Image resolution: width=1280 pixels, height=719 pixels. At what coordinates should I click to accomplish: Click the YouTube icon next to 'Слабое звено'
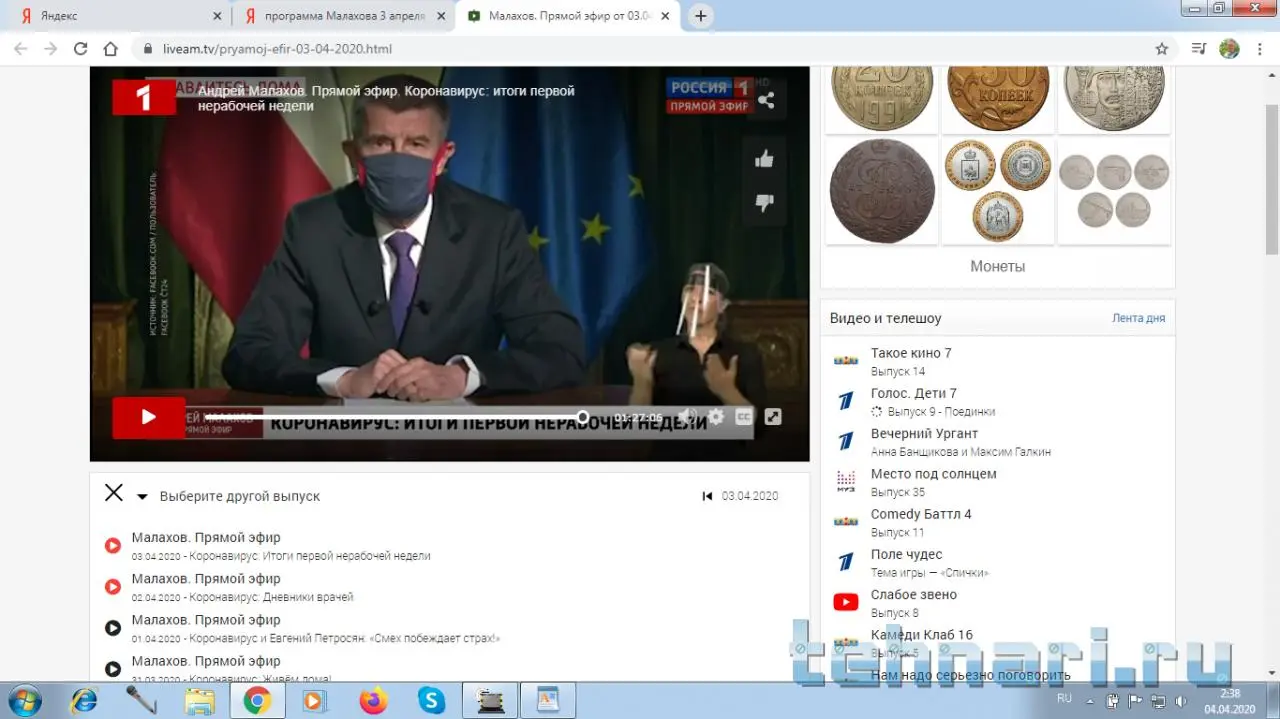click(x=846, y=602)
